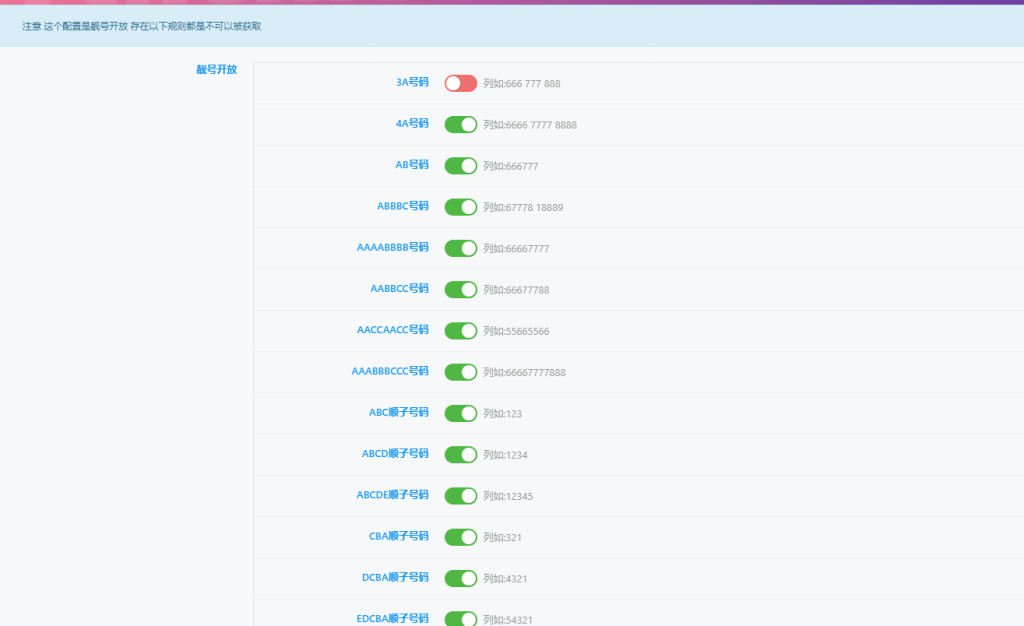The height and width of the screenshot is (626, 1024).
Task: Toggle the ABBBC号码 switch off
Action: (461, 207)
